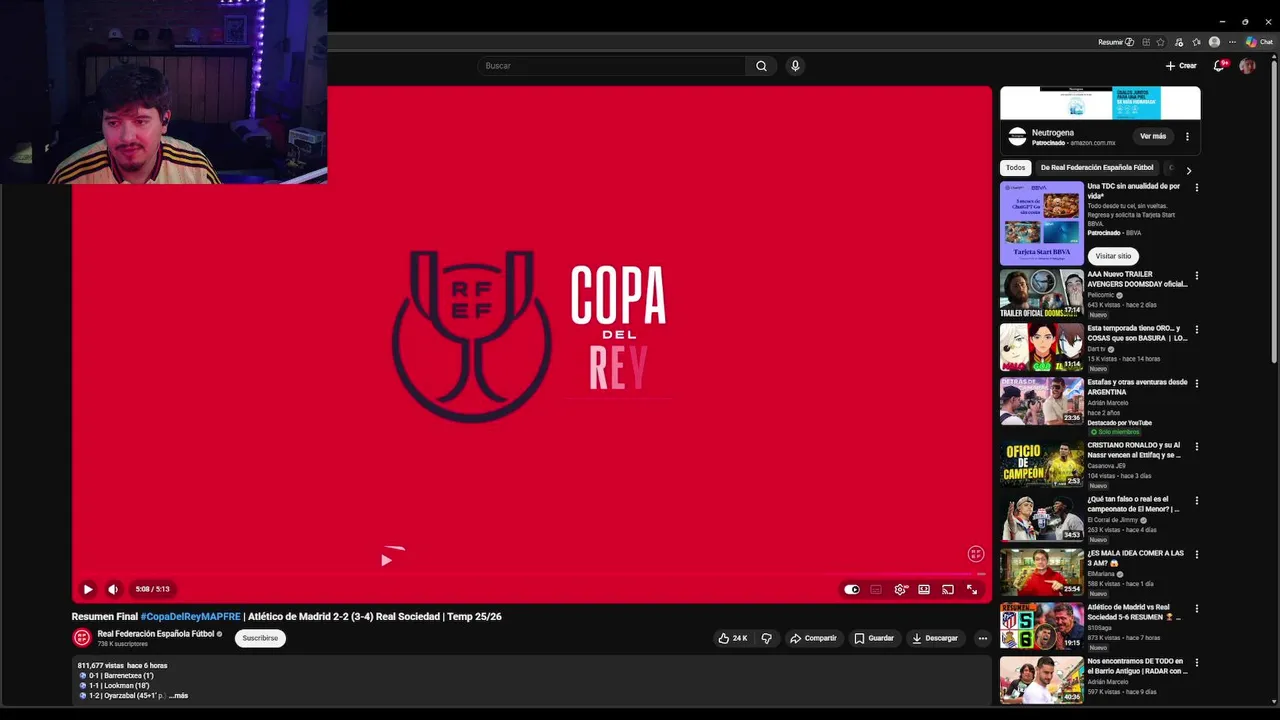
Task: Open Atlético de Madrid vs Real Sociedad RESUMEN video
Action: (x=1042, y=626)
